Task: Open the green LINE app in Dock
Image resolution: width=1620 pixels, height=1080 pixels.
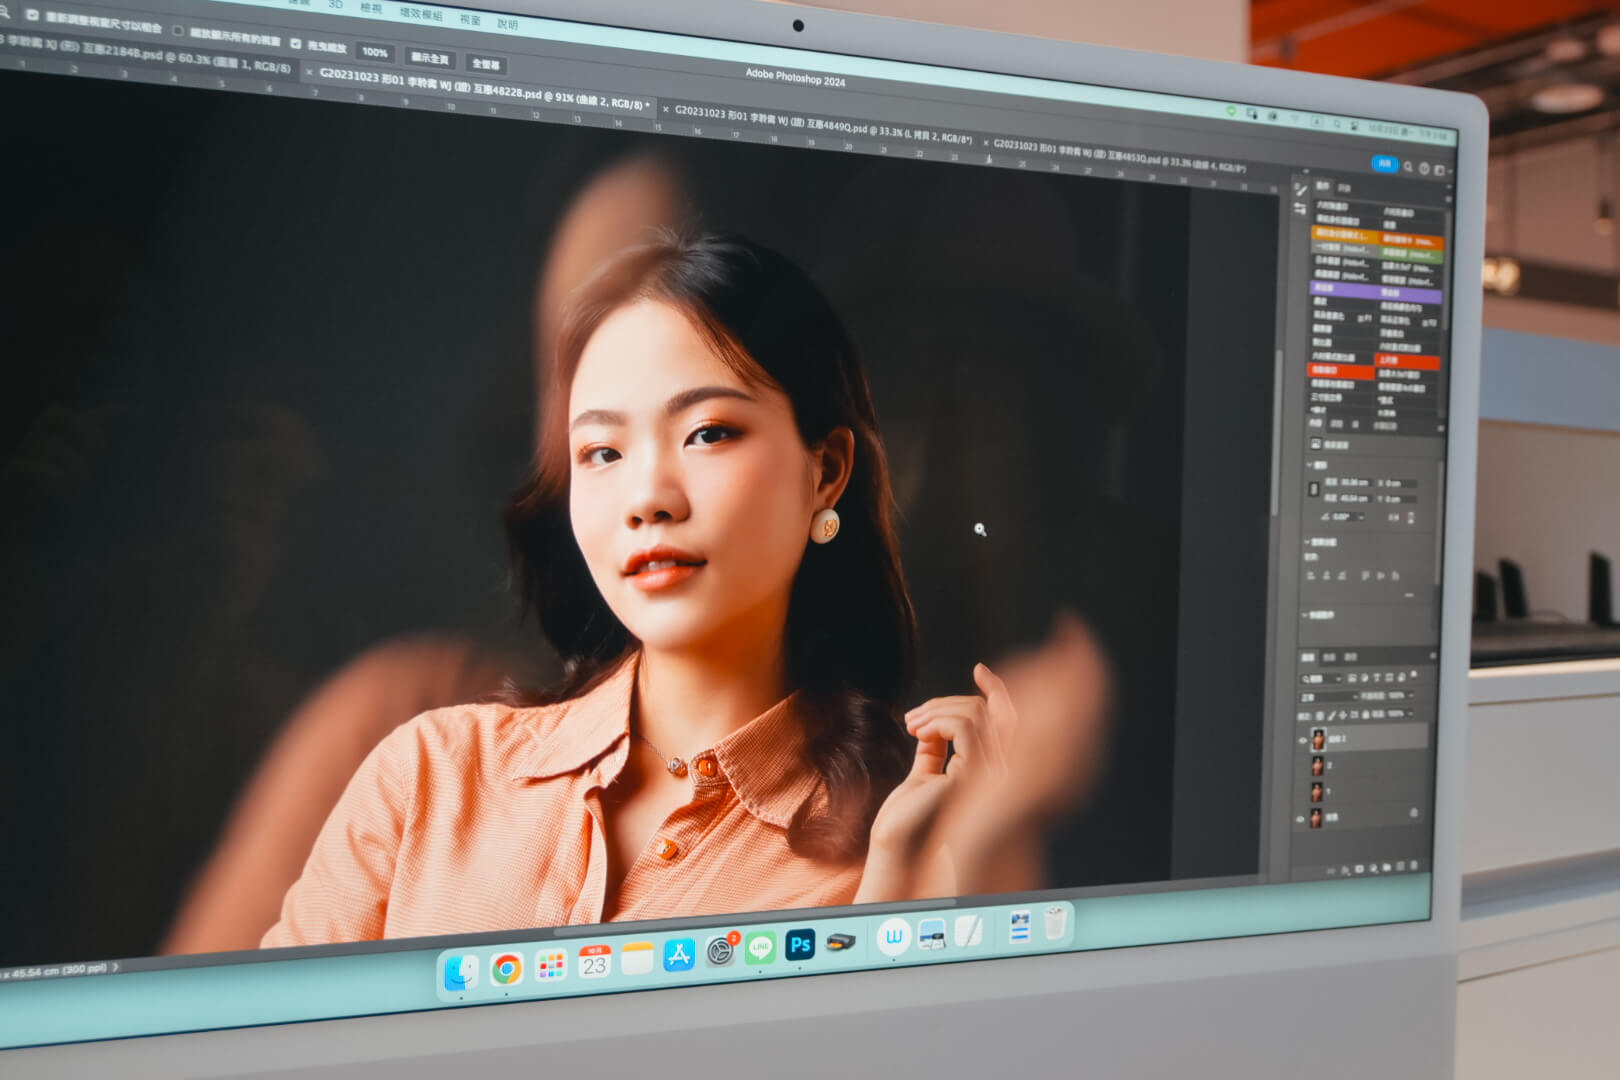Action: pos(760,947)
